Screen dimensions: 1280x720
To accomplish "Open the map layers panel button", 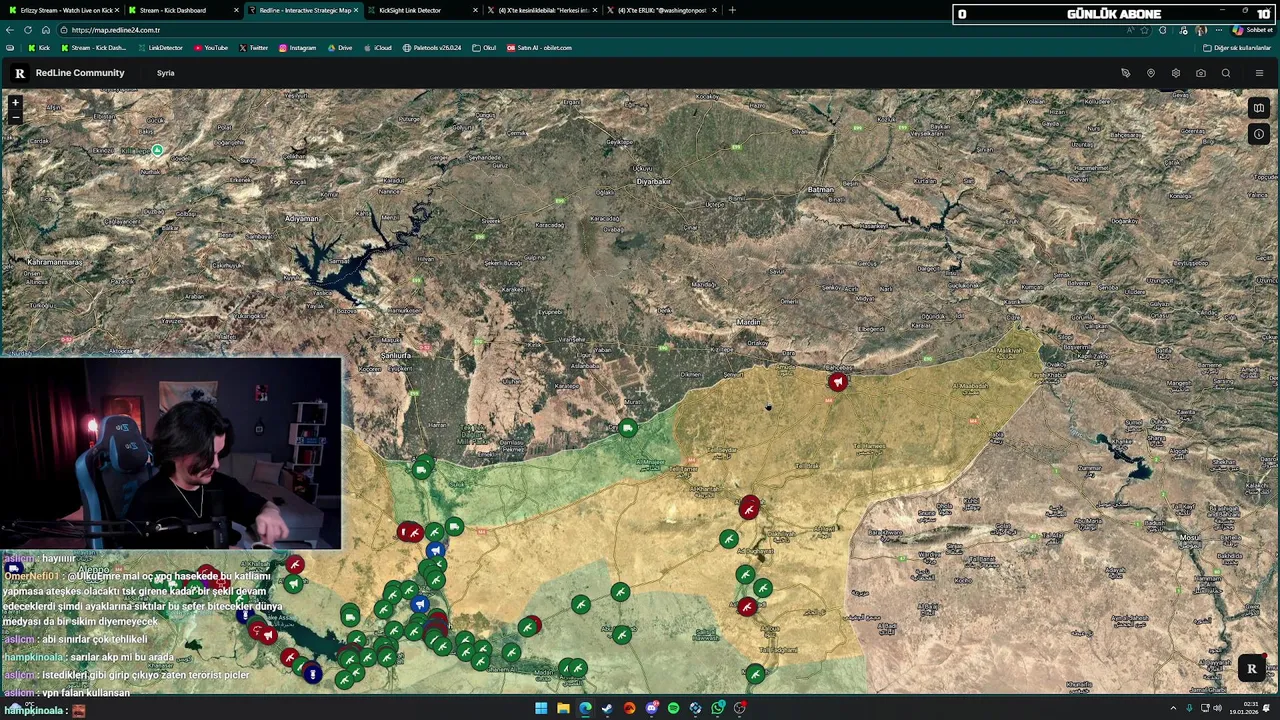I will coord(1259,108).
